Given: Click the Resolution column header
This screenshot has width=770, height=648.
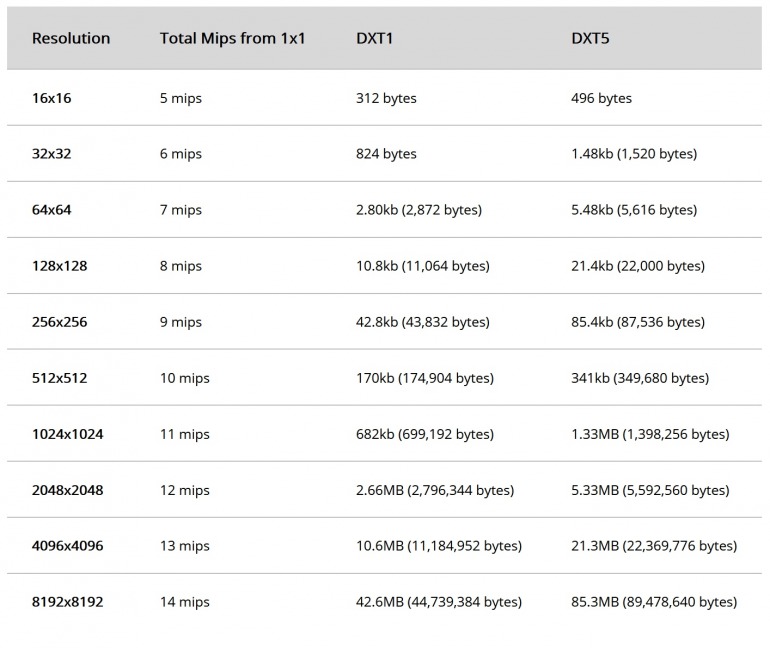Looking at the screenshot, I should (x=71, y=38).
